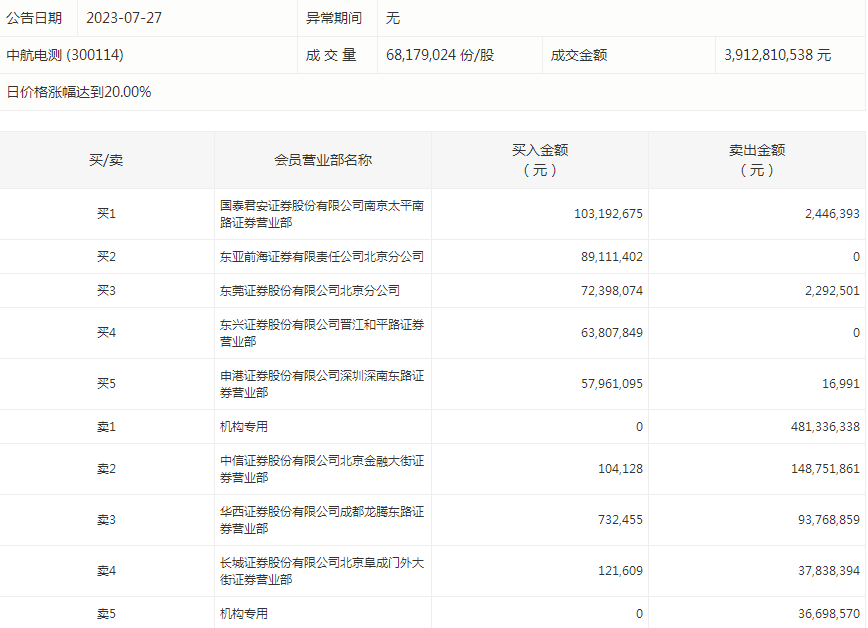
Task: Select buy amount 63,807,849 for 买4
Action: (x=608, y=333)
